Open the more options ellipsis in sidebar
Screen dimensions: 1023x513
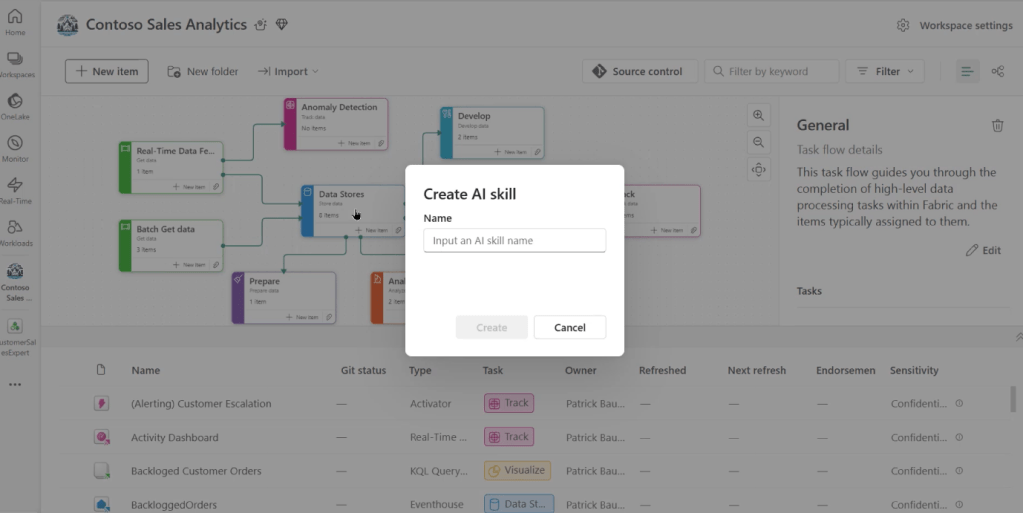[15, 384]
